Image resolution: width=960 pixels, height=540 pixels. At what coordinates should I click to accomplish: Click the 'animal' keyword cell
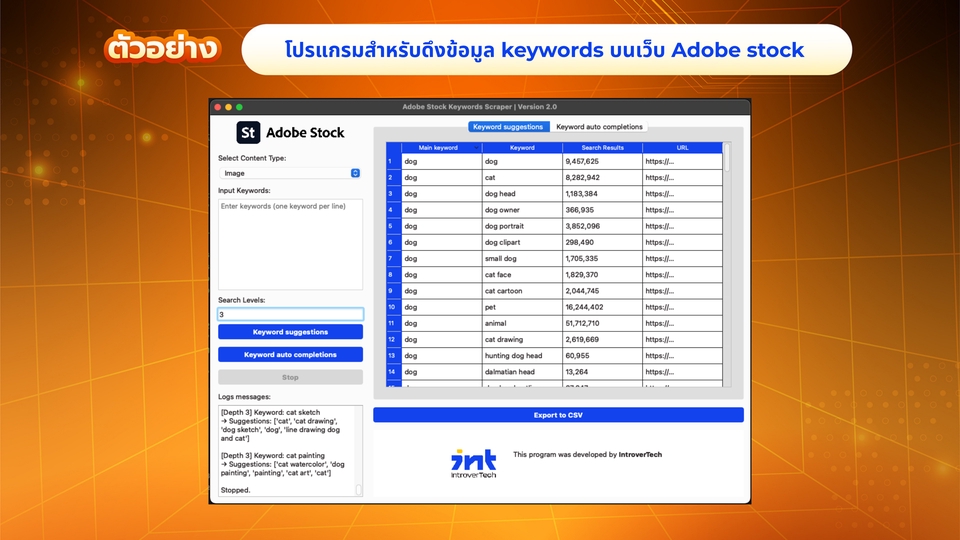522,323
